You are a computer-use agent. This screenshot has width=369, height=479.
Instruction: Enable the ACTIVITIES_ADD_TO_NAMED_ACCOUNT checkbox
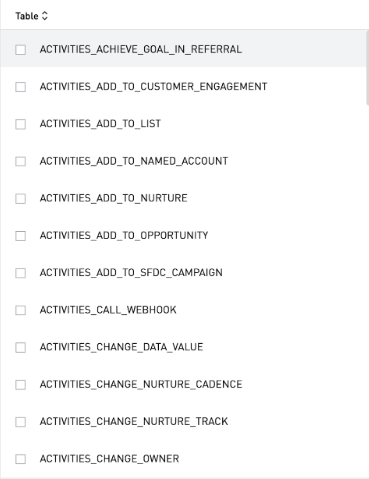click(21, 161)
